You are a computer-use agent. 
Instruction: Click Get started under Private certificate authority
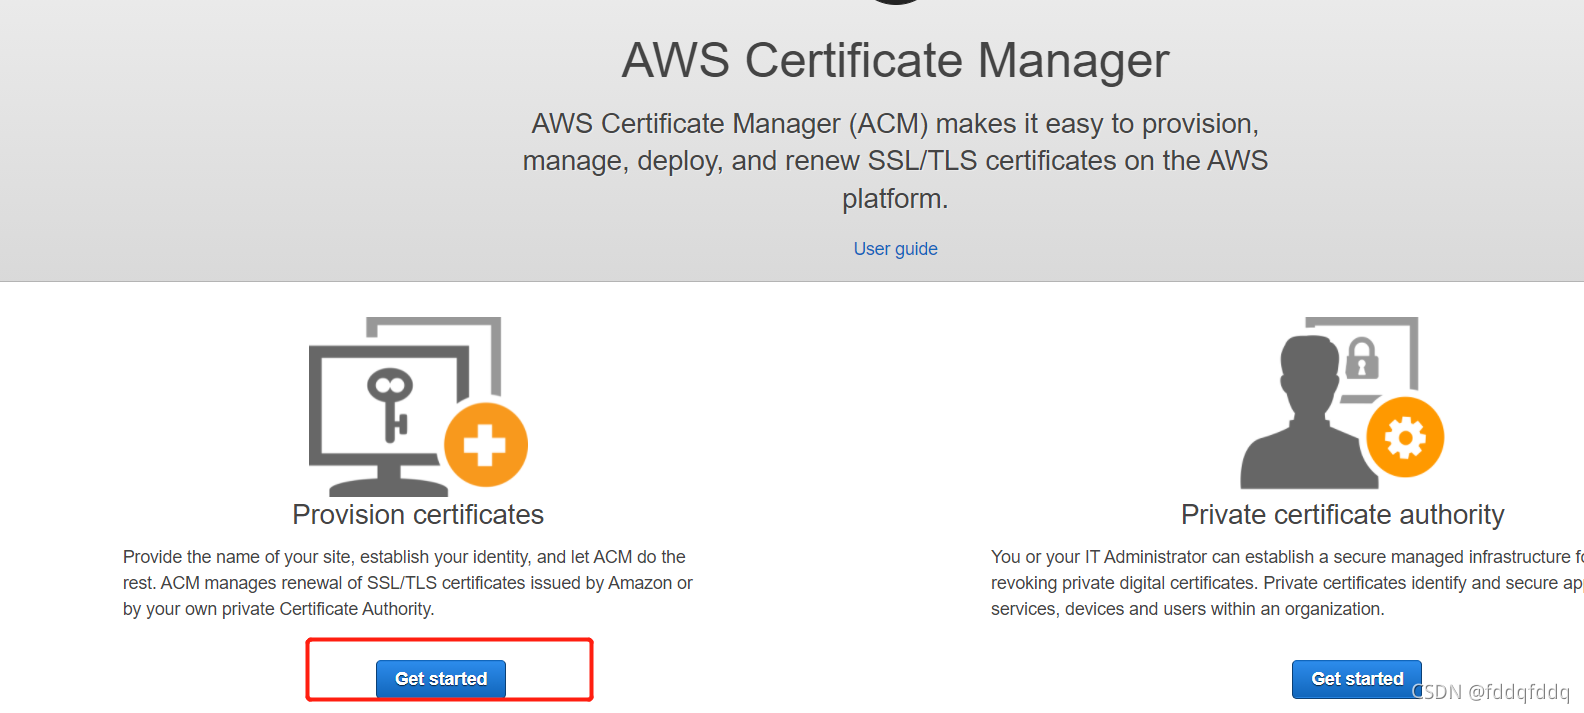click(1357, 679)
